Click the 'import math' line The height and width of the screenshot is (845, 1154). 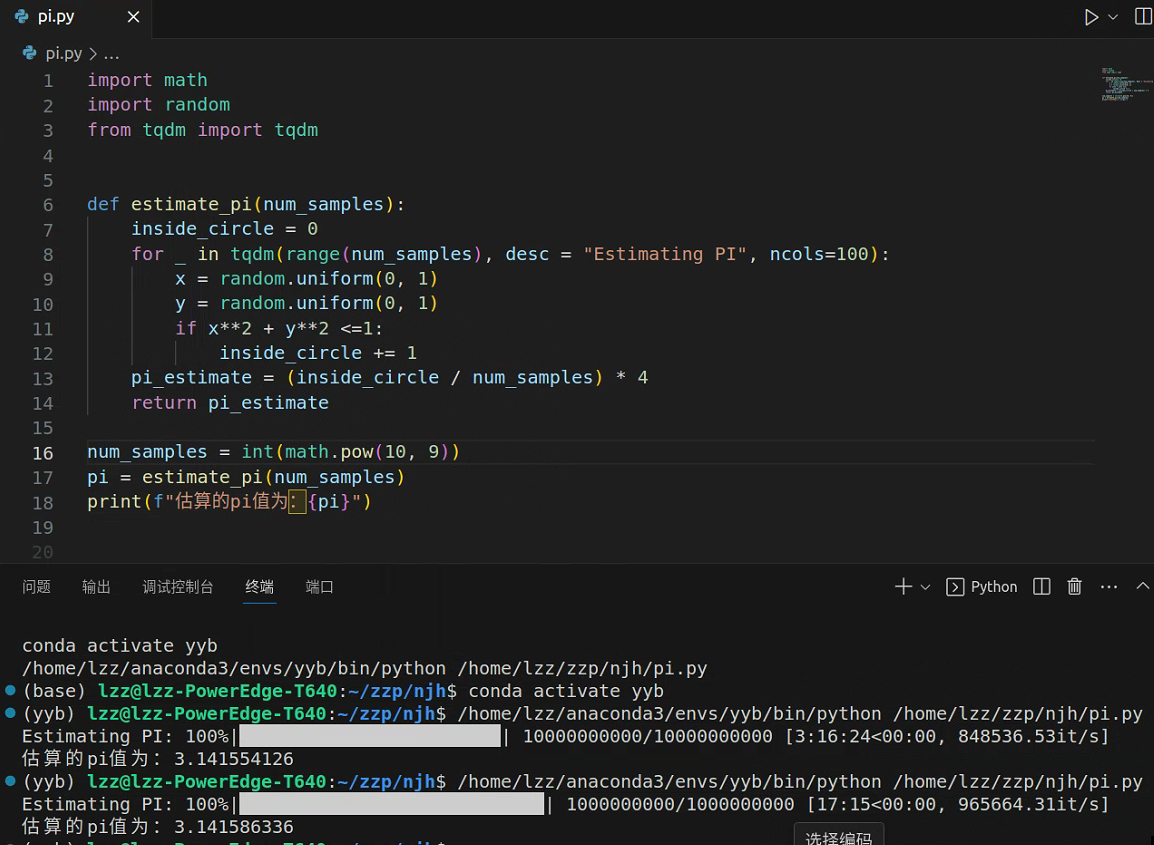pos(147,79)
